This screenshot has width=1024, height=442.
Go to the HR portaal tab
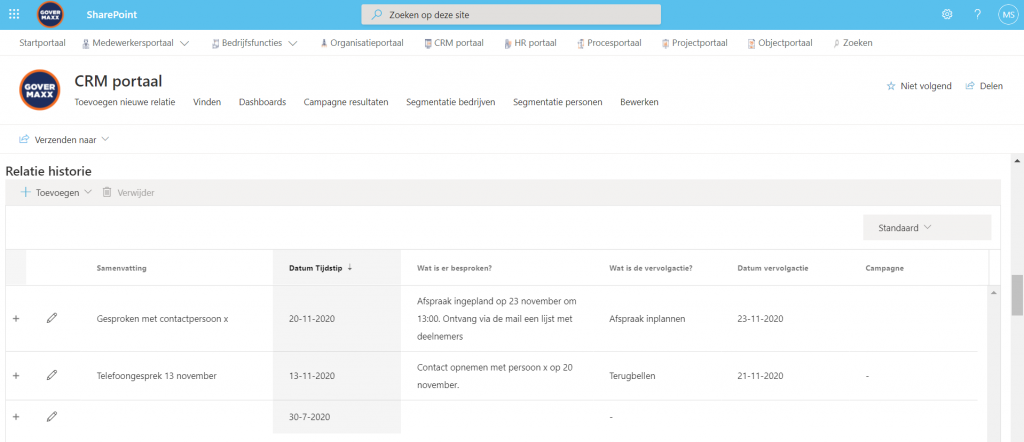pos(534,43)
